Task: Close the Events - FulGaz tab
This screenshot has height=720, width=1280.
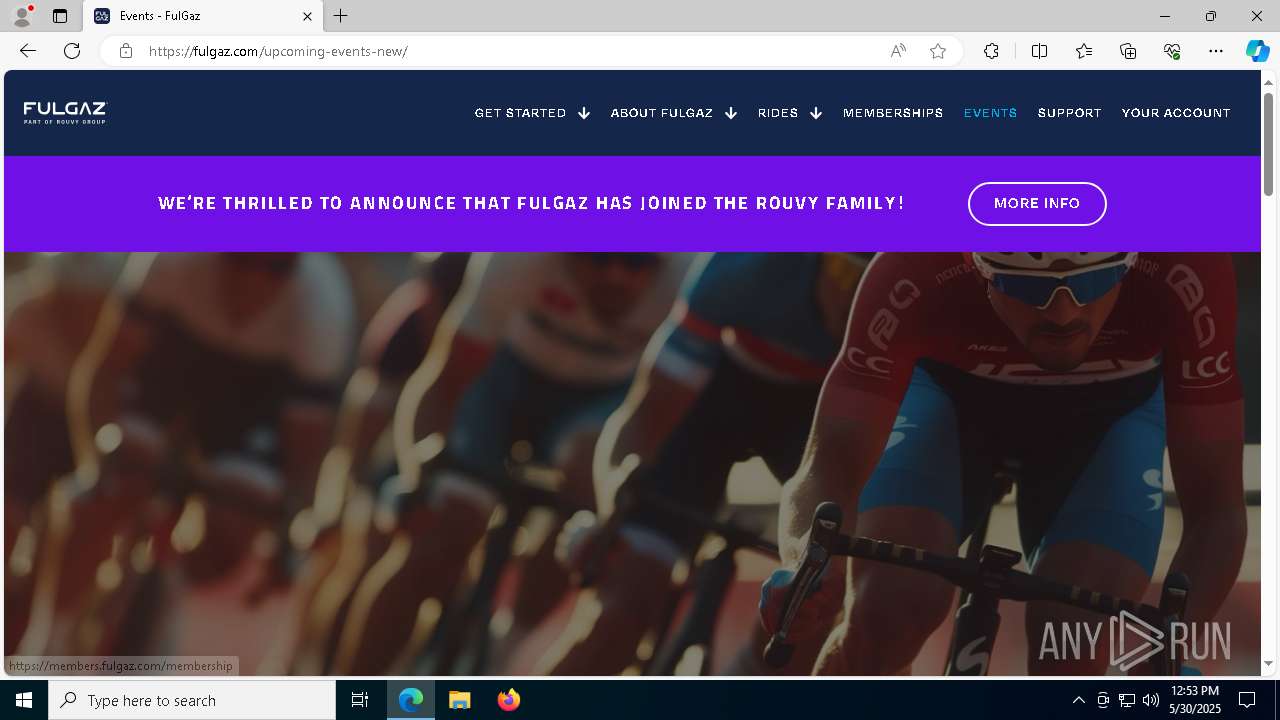Action: [x=307, y=16]
